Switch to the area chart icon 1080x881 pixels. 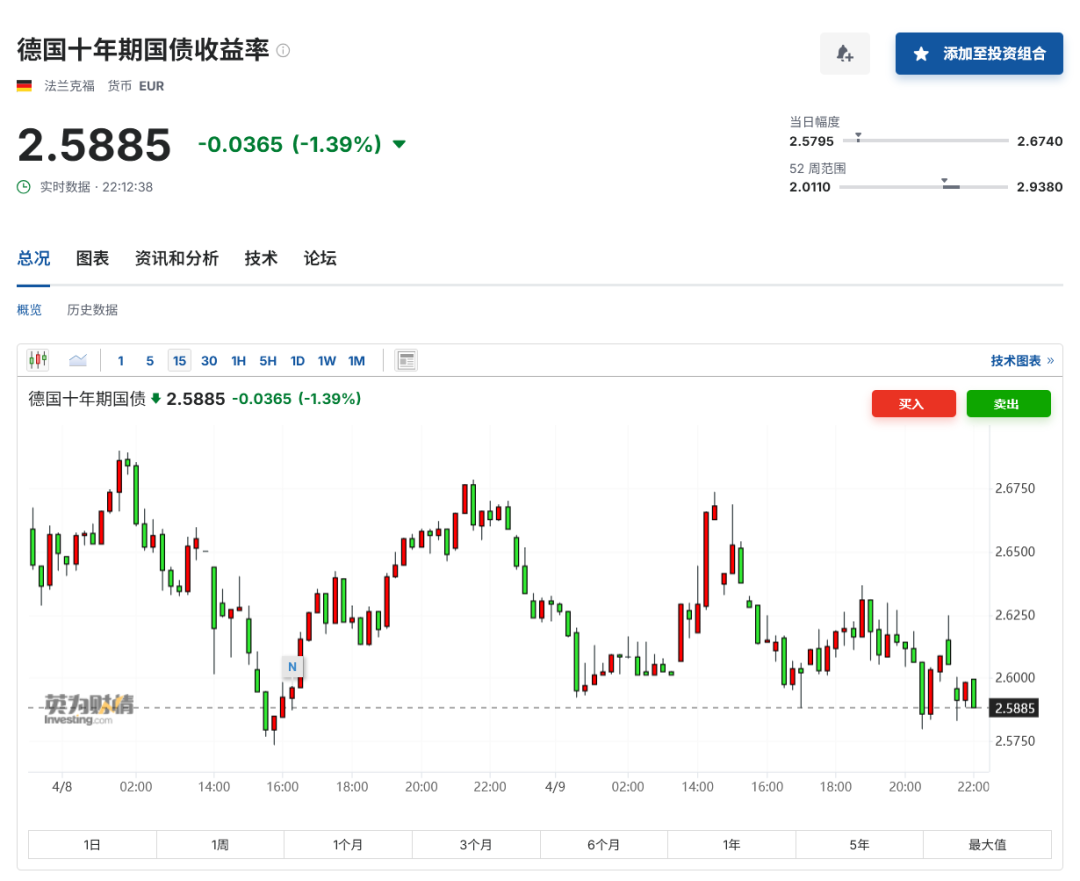pyautogui.click(x=78, y=360)
